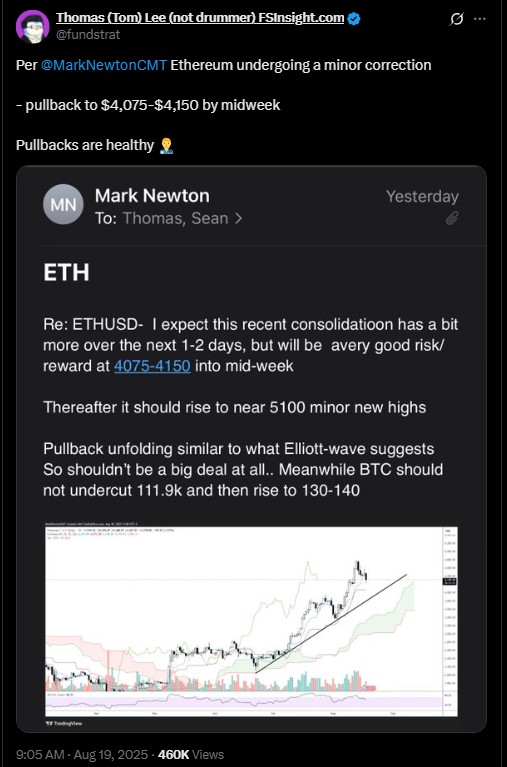The height and width of the screenshot is (767, 507).
Task: Click the current price label on the chart axis
Action: 449,581
